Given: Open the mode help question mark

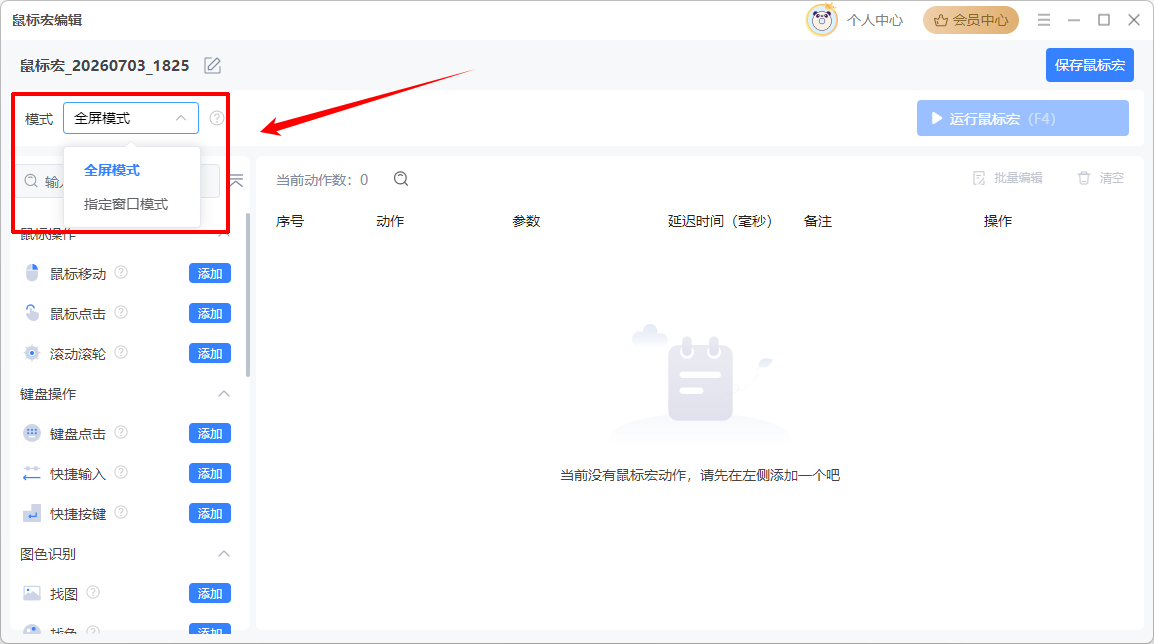Looking at the screenshot, I should tap(216, 118).
